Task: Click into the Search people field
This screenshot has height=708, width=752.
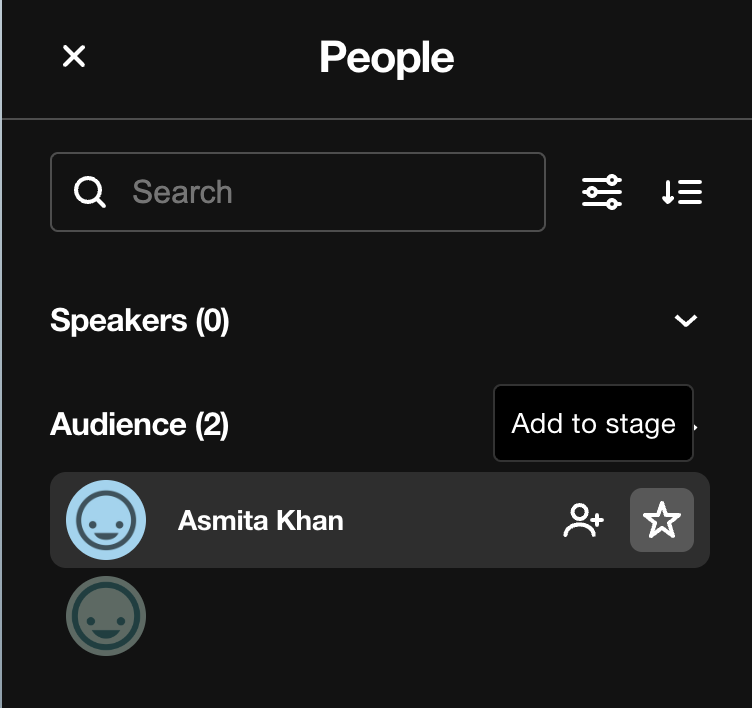Action: 297,192
